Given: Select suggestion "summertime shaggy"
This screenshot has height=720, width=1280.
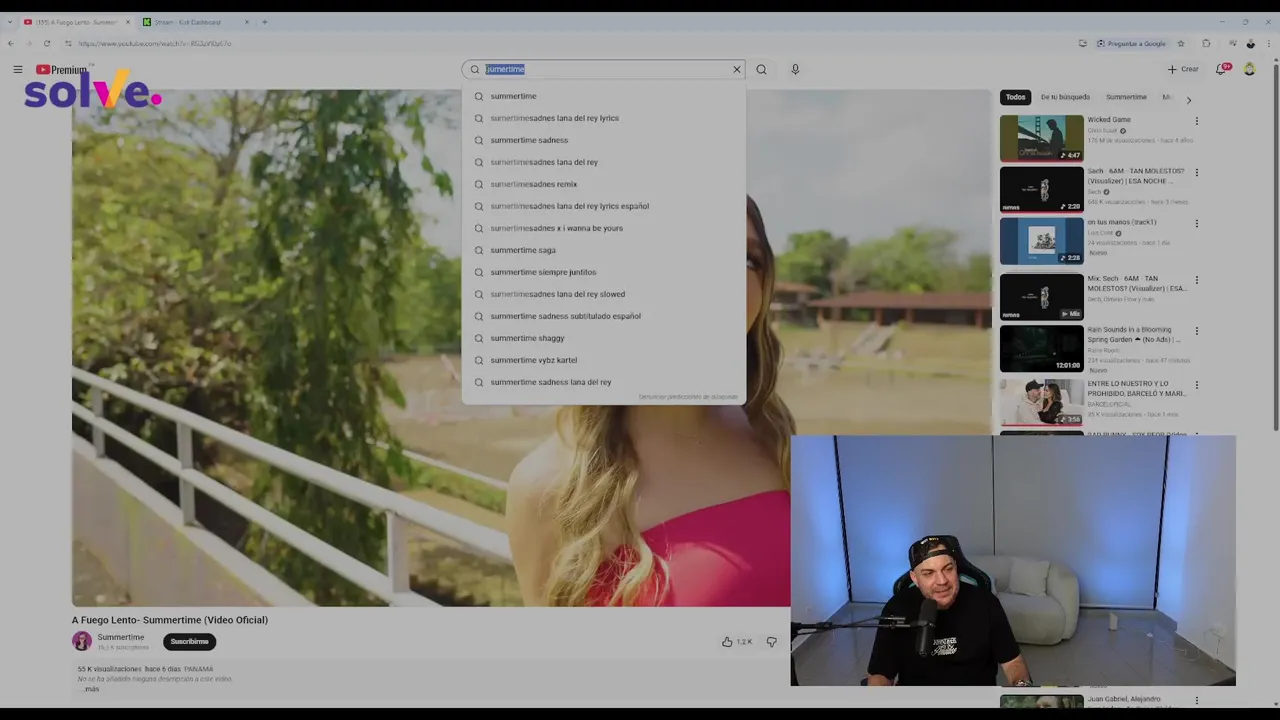Looking at the screenshot, I should [603, 338].
